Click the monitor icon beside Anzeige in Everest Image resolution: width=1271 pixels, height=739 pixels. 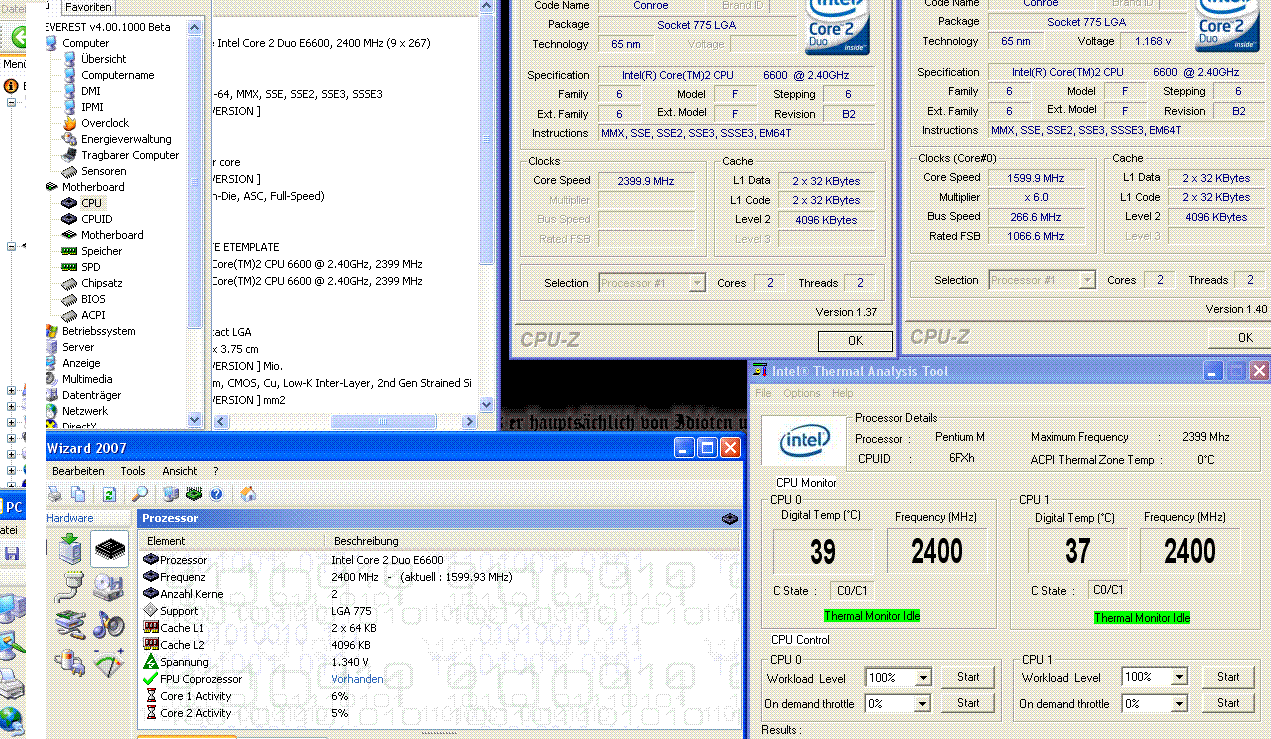[52, 363]
